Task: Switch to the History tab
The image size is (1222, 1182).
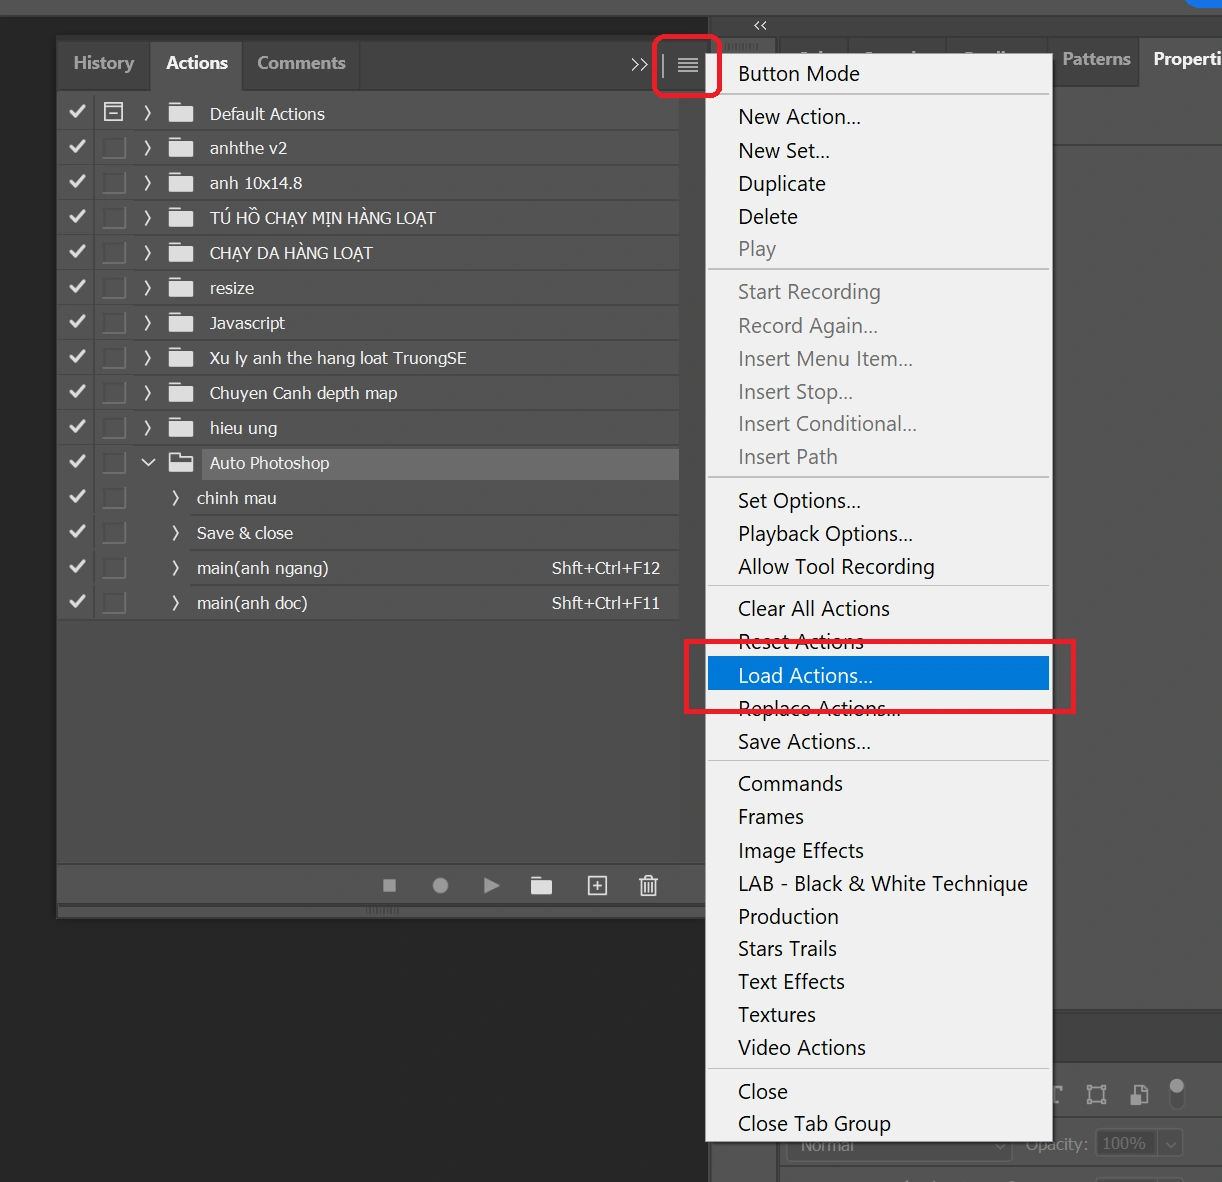Action: (x=104, y=63)
